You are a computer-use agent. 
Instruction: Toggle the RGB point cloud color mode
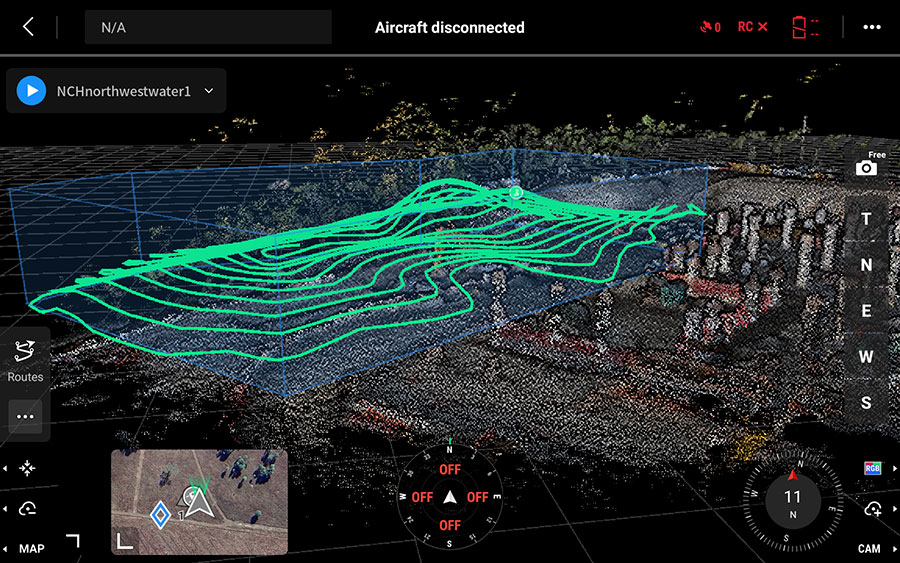click(872, 468)
